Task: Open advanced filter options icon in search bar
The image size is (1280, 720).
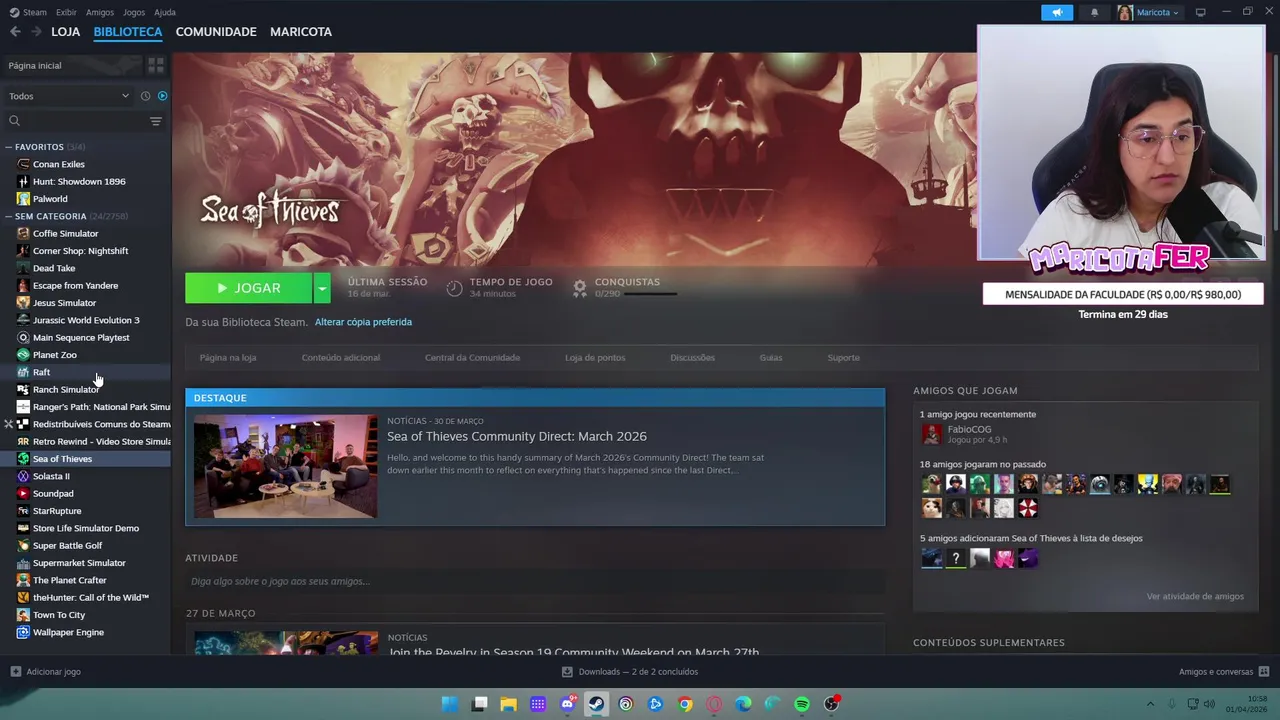Action: click(x=156, y=121)
